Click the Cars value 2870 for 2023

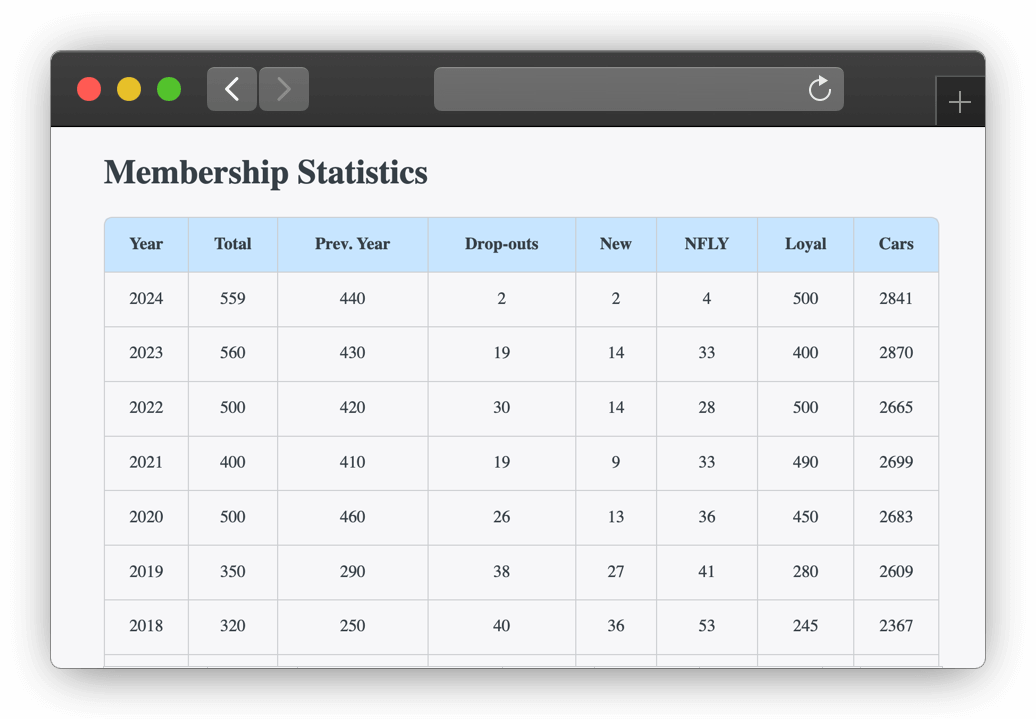896,354
